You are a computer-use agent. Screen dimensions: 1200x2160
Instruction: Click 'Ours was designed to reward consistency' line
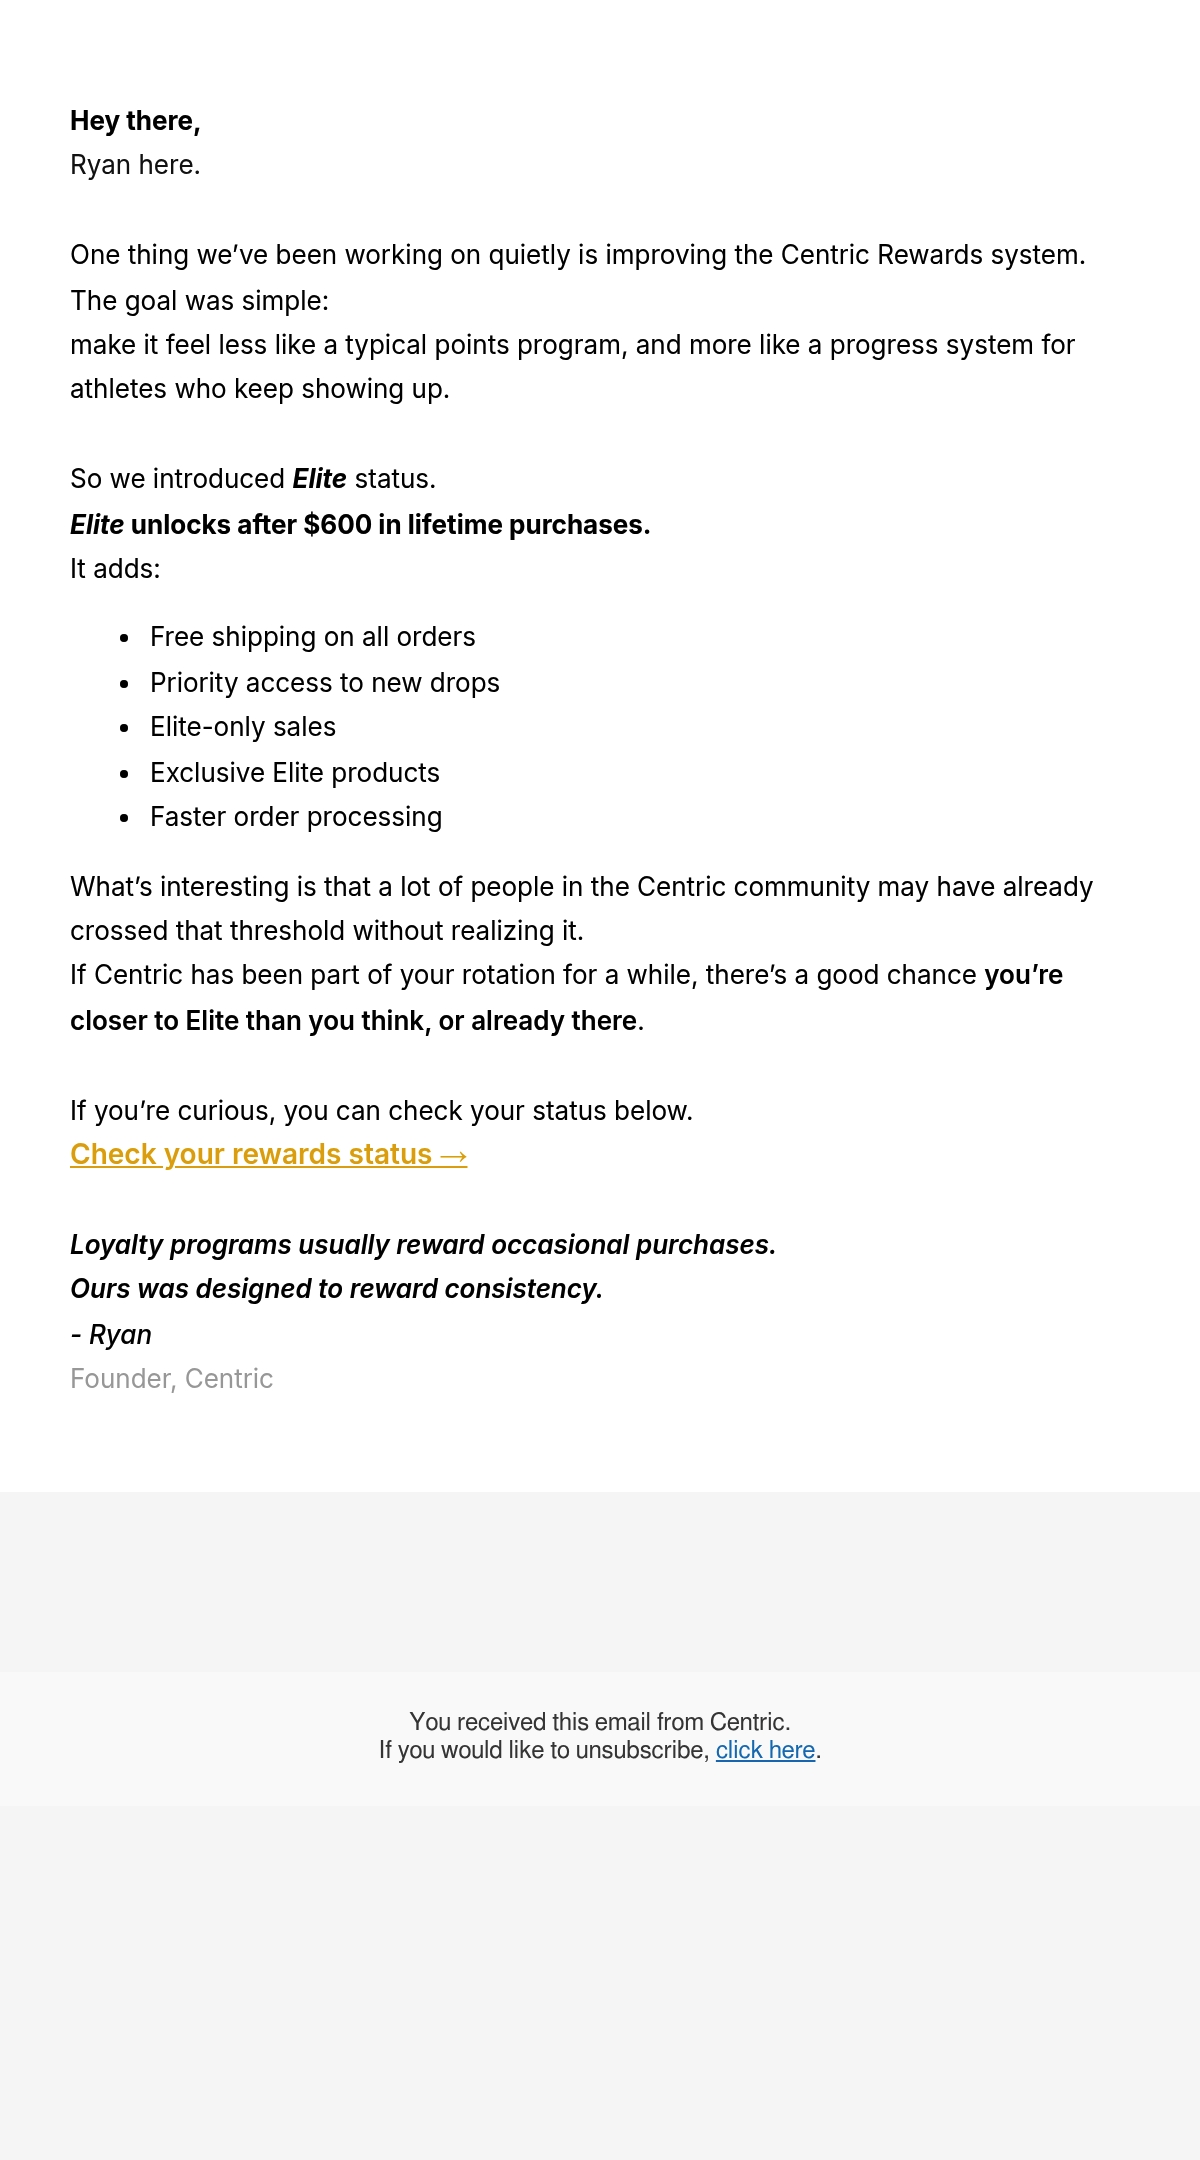(x=336, y=1289)
